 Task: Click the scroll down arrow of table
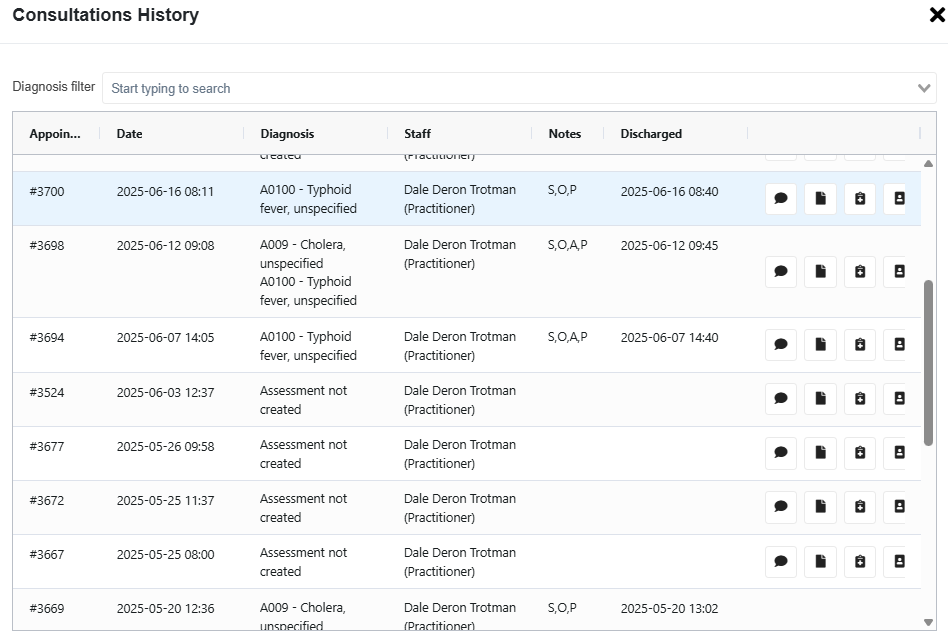[928, 623]
